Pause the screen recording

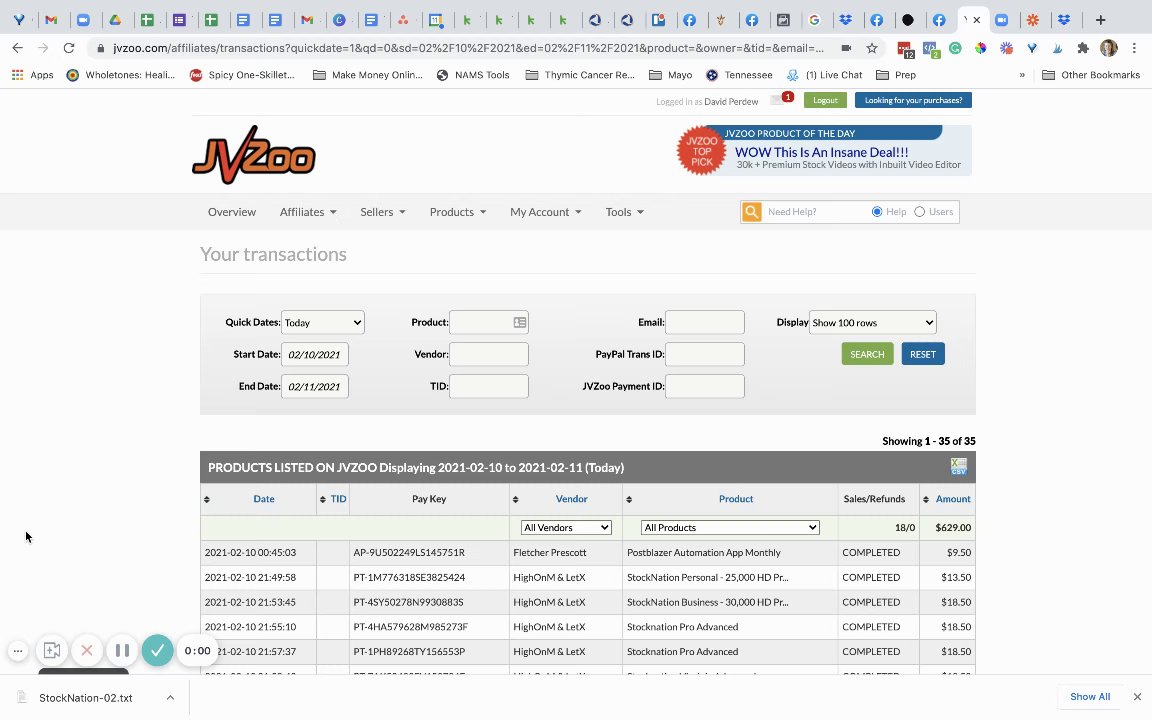coord(123,650)
